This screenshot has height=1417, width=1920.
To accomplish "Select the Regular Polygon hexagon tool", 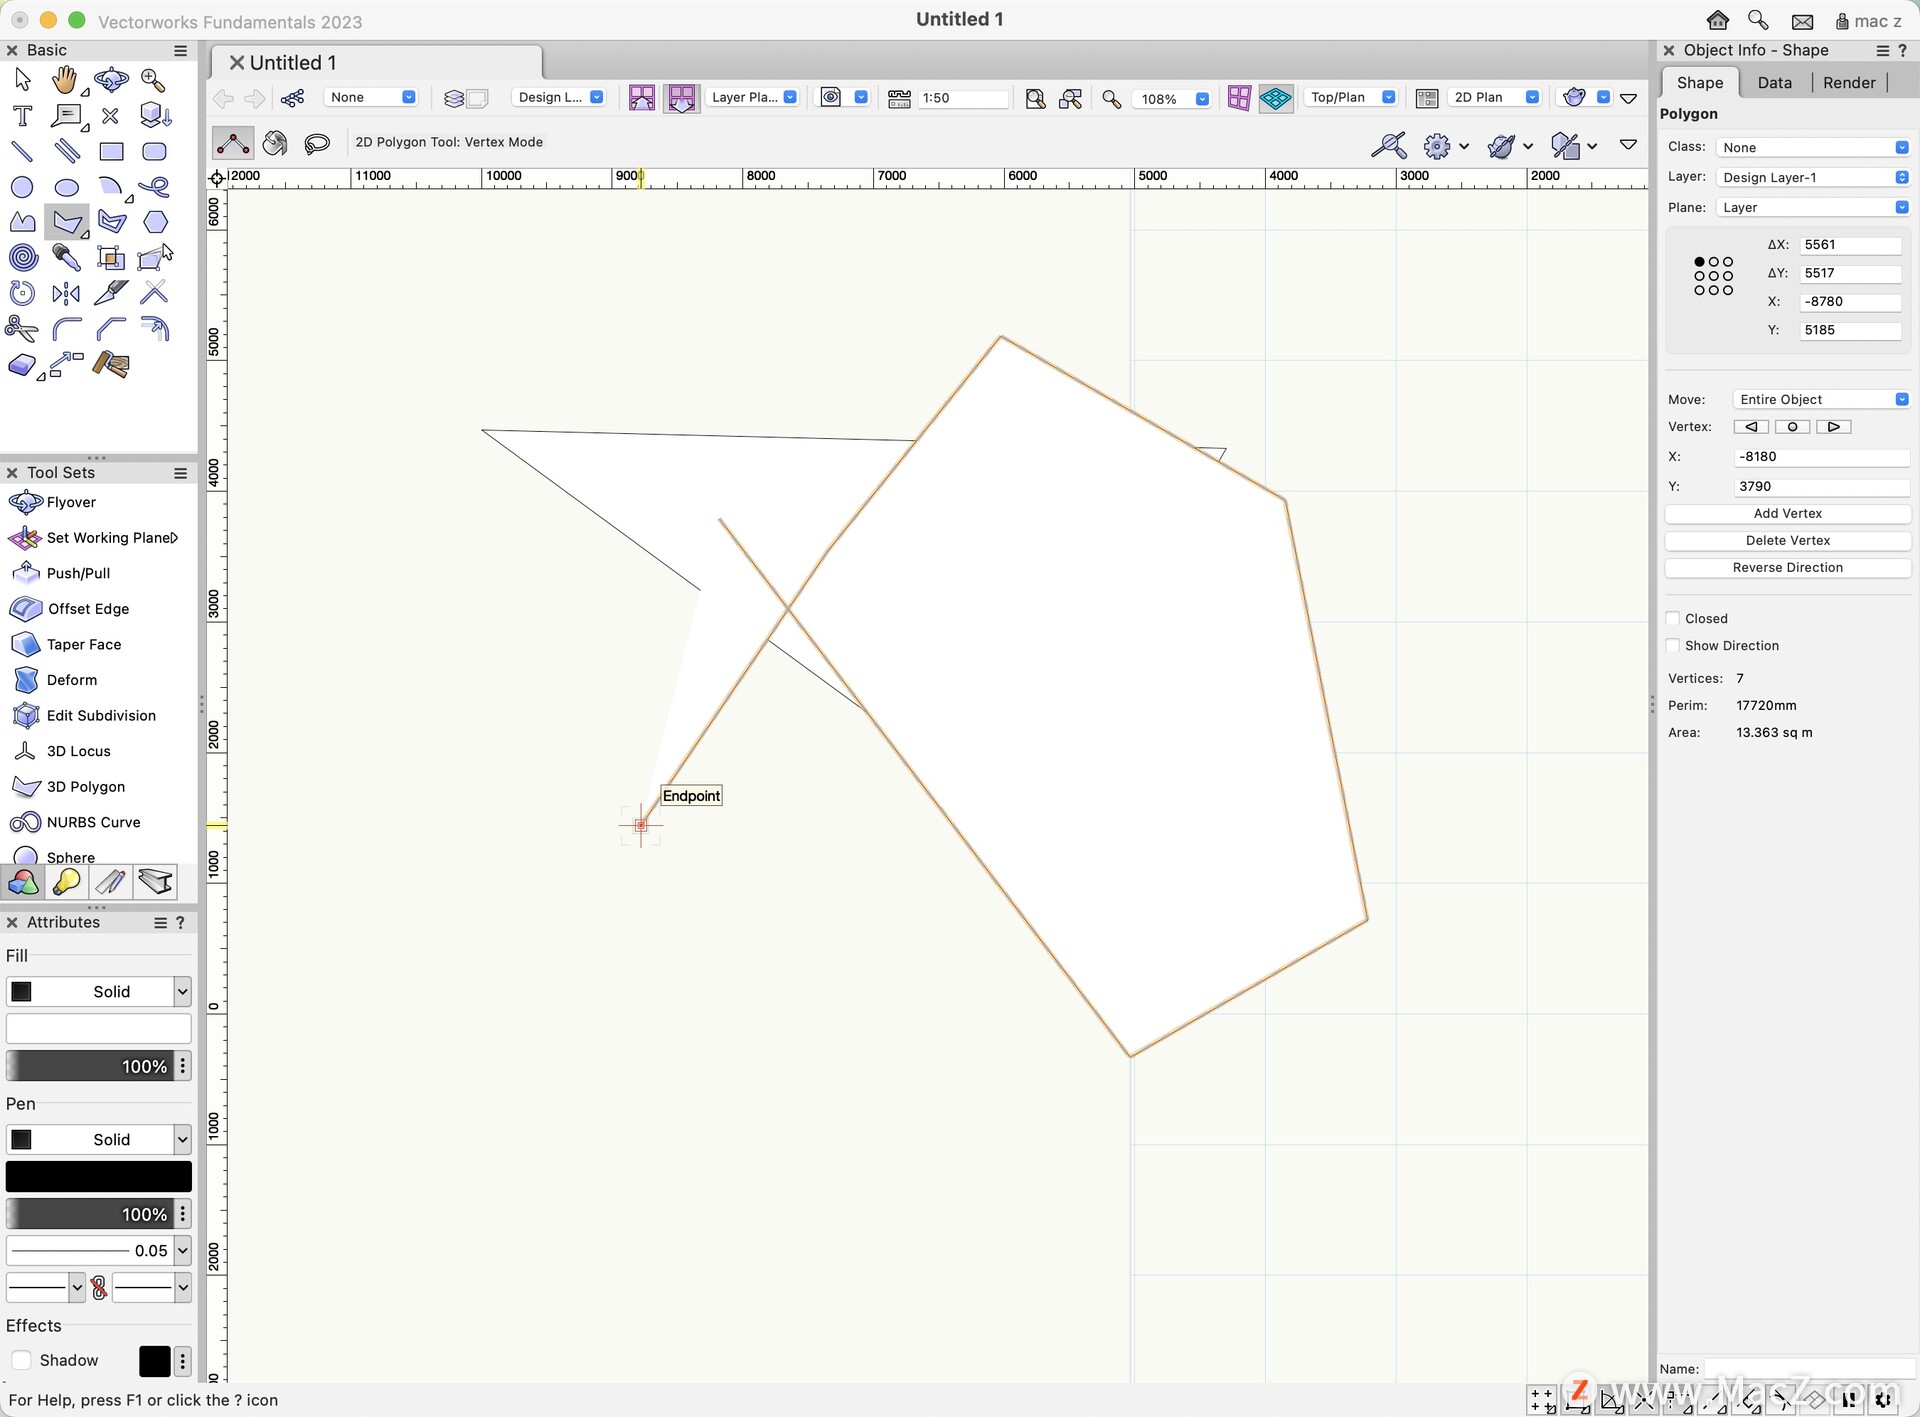I will point(155,222).
